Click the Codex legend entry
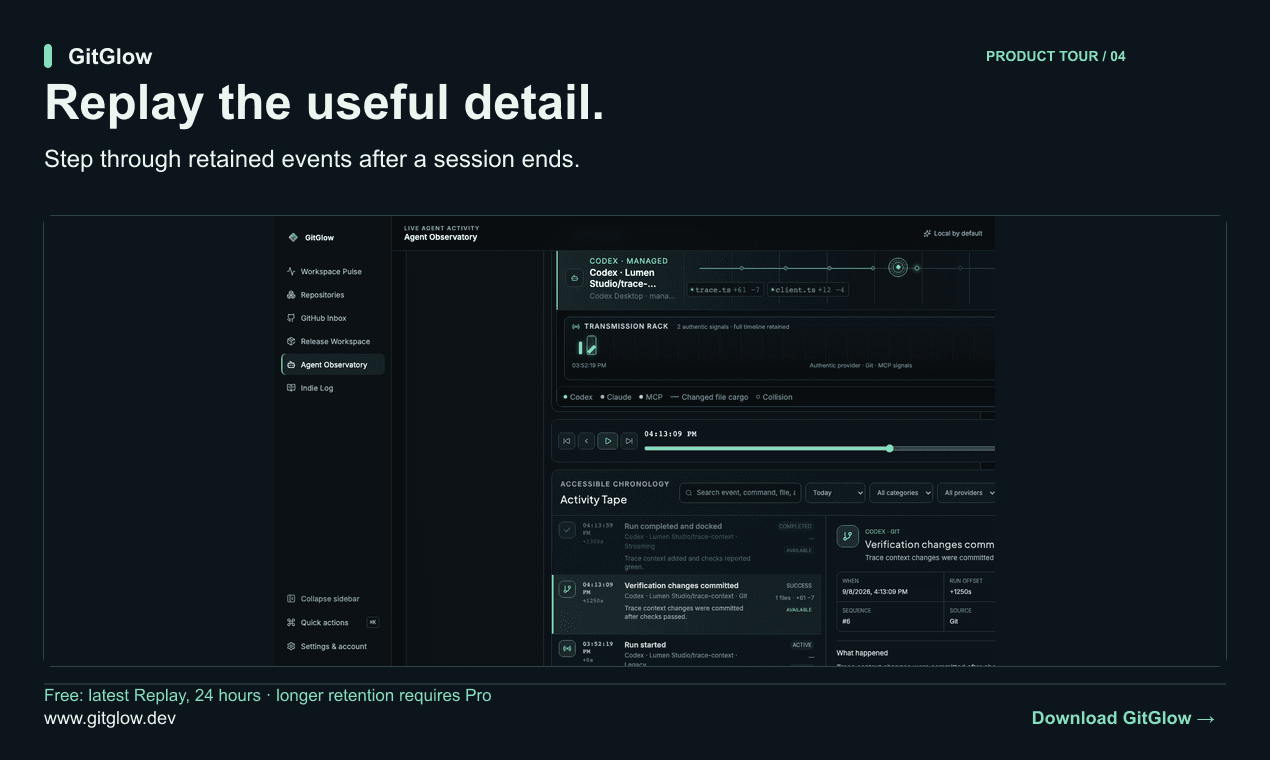The width and height of the screenshot is (1270, 760). tap(578, 397)
